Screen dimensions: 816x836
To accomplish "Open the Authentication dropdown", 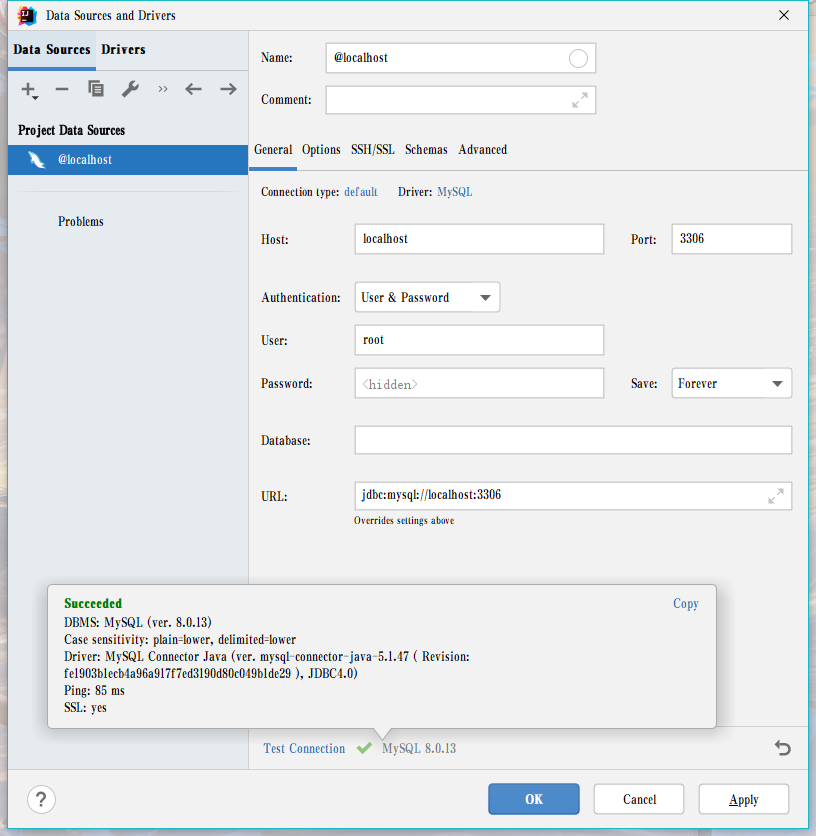I will (427, 298).
